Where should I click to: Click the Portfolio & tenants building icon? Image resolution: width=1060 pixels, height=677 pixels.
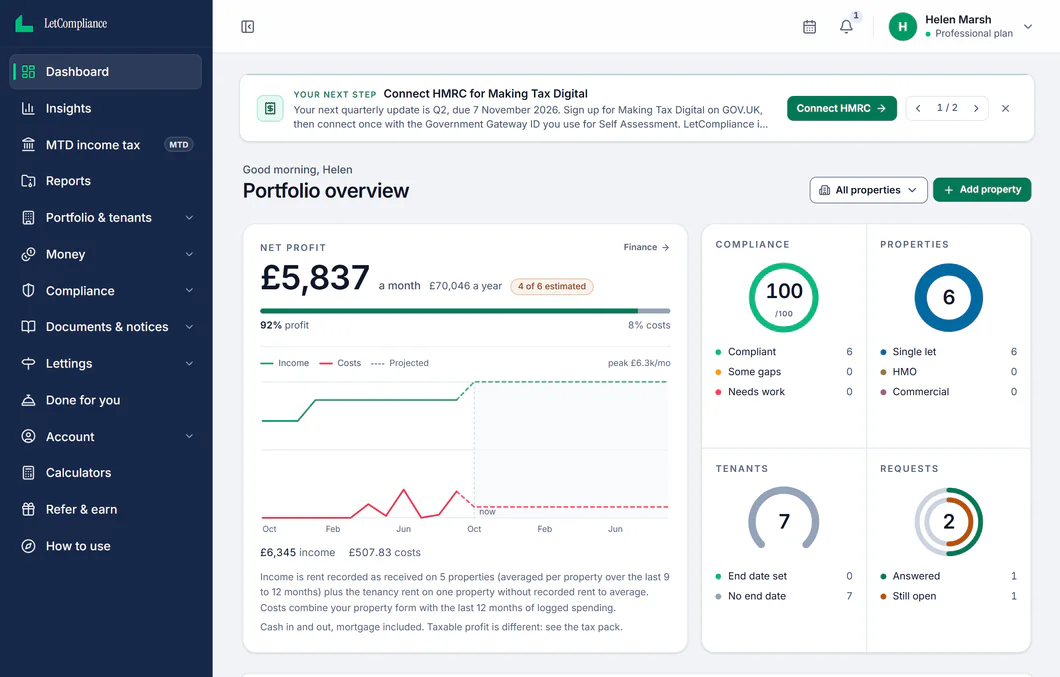pyautogui.click(x=28, y=218)
